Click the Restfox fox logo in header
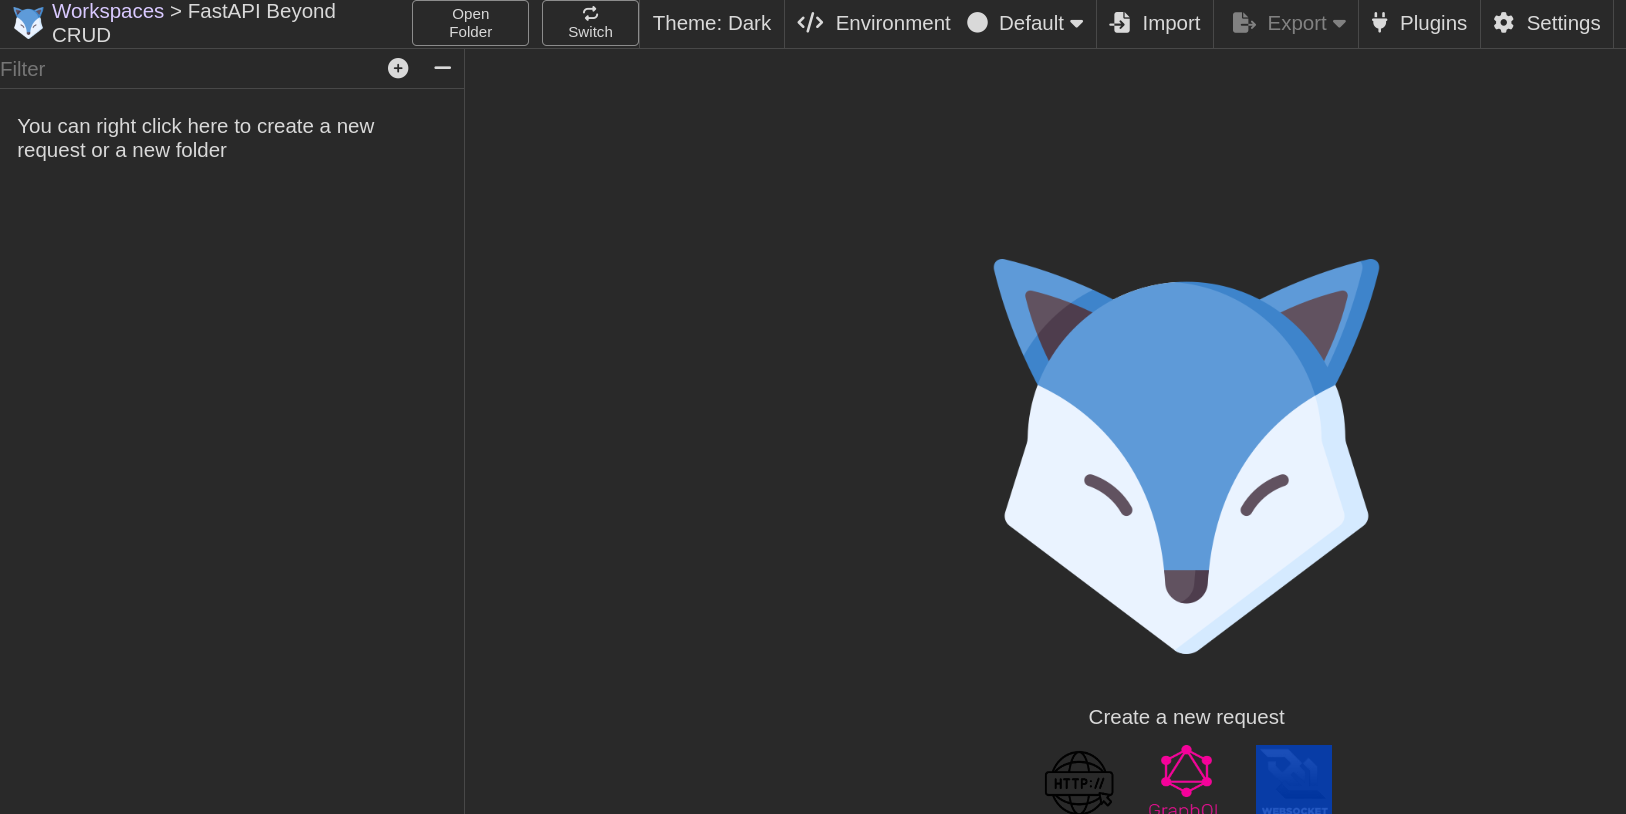The height and width of the screenshot is (814, 1626). (x=28, y=23)
